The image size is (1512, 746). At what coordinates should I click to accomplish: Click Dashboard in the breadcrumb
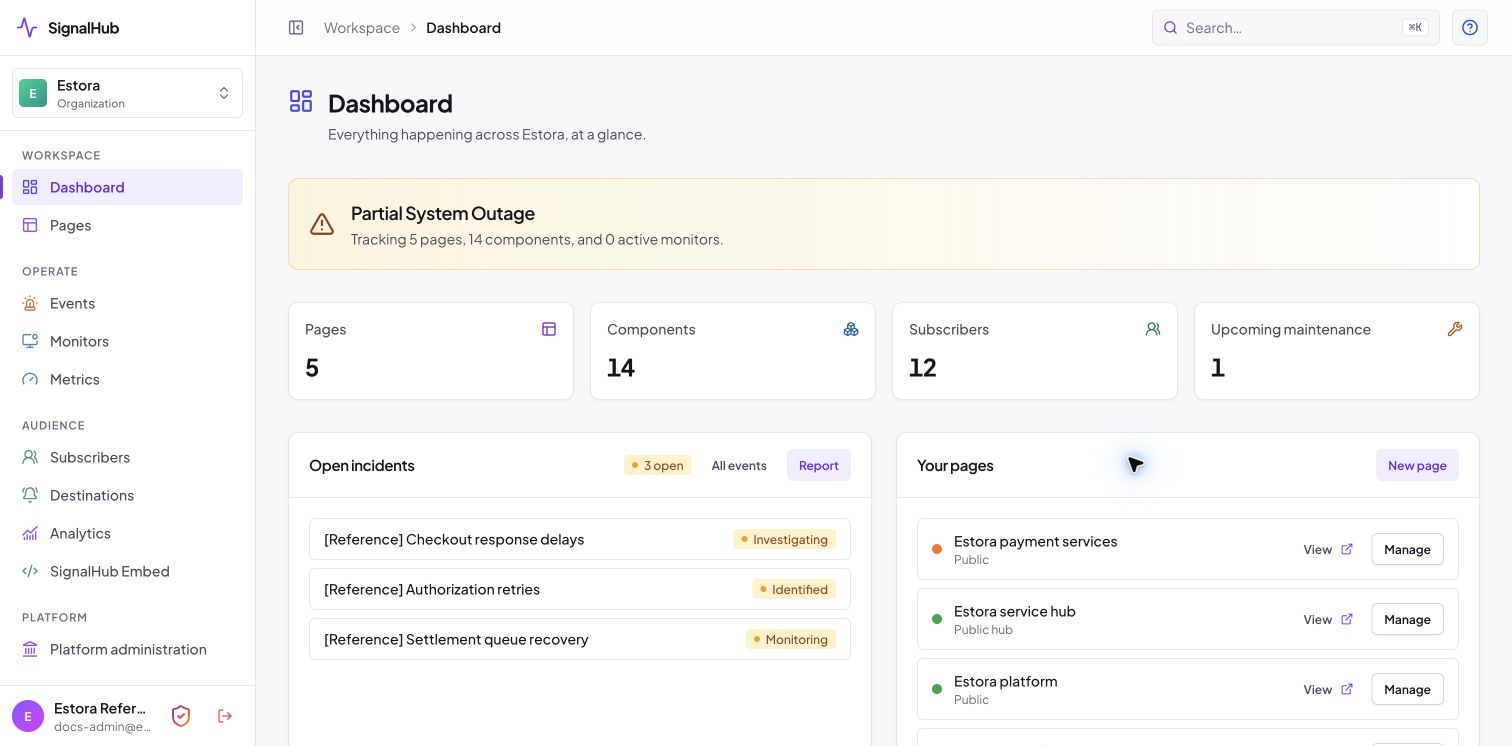tap(463, 28)
